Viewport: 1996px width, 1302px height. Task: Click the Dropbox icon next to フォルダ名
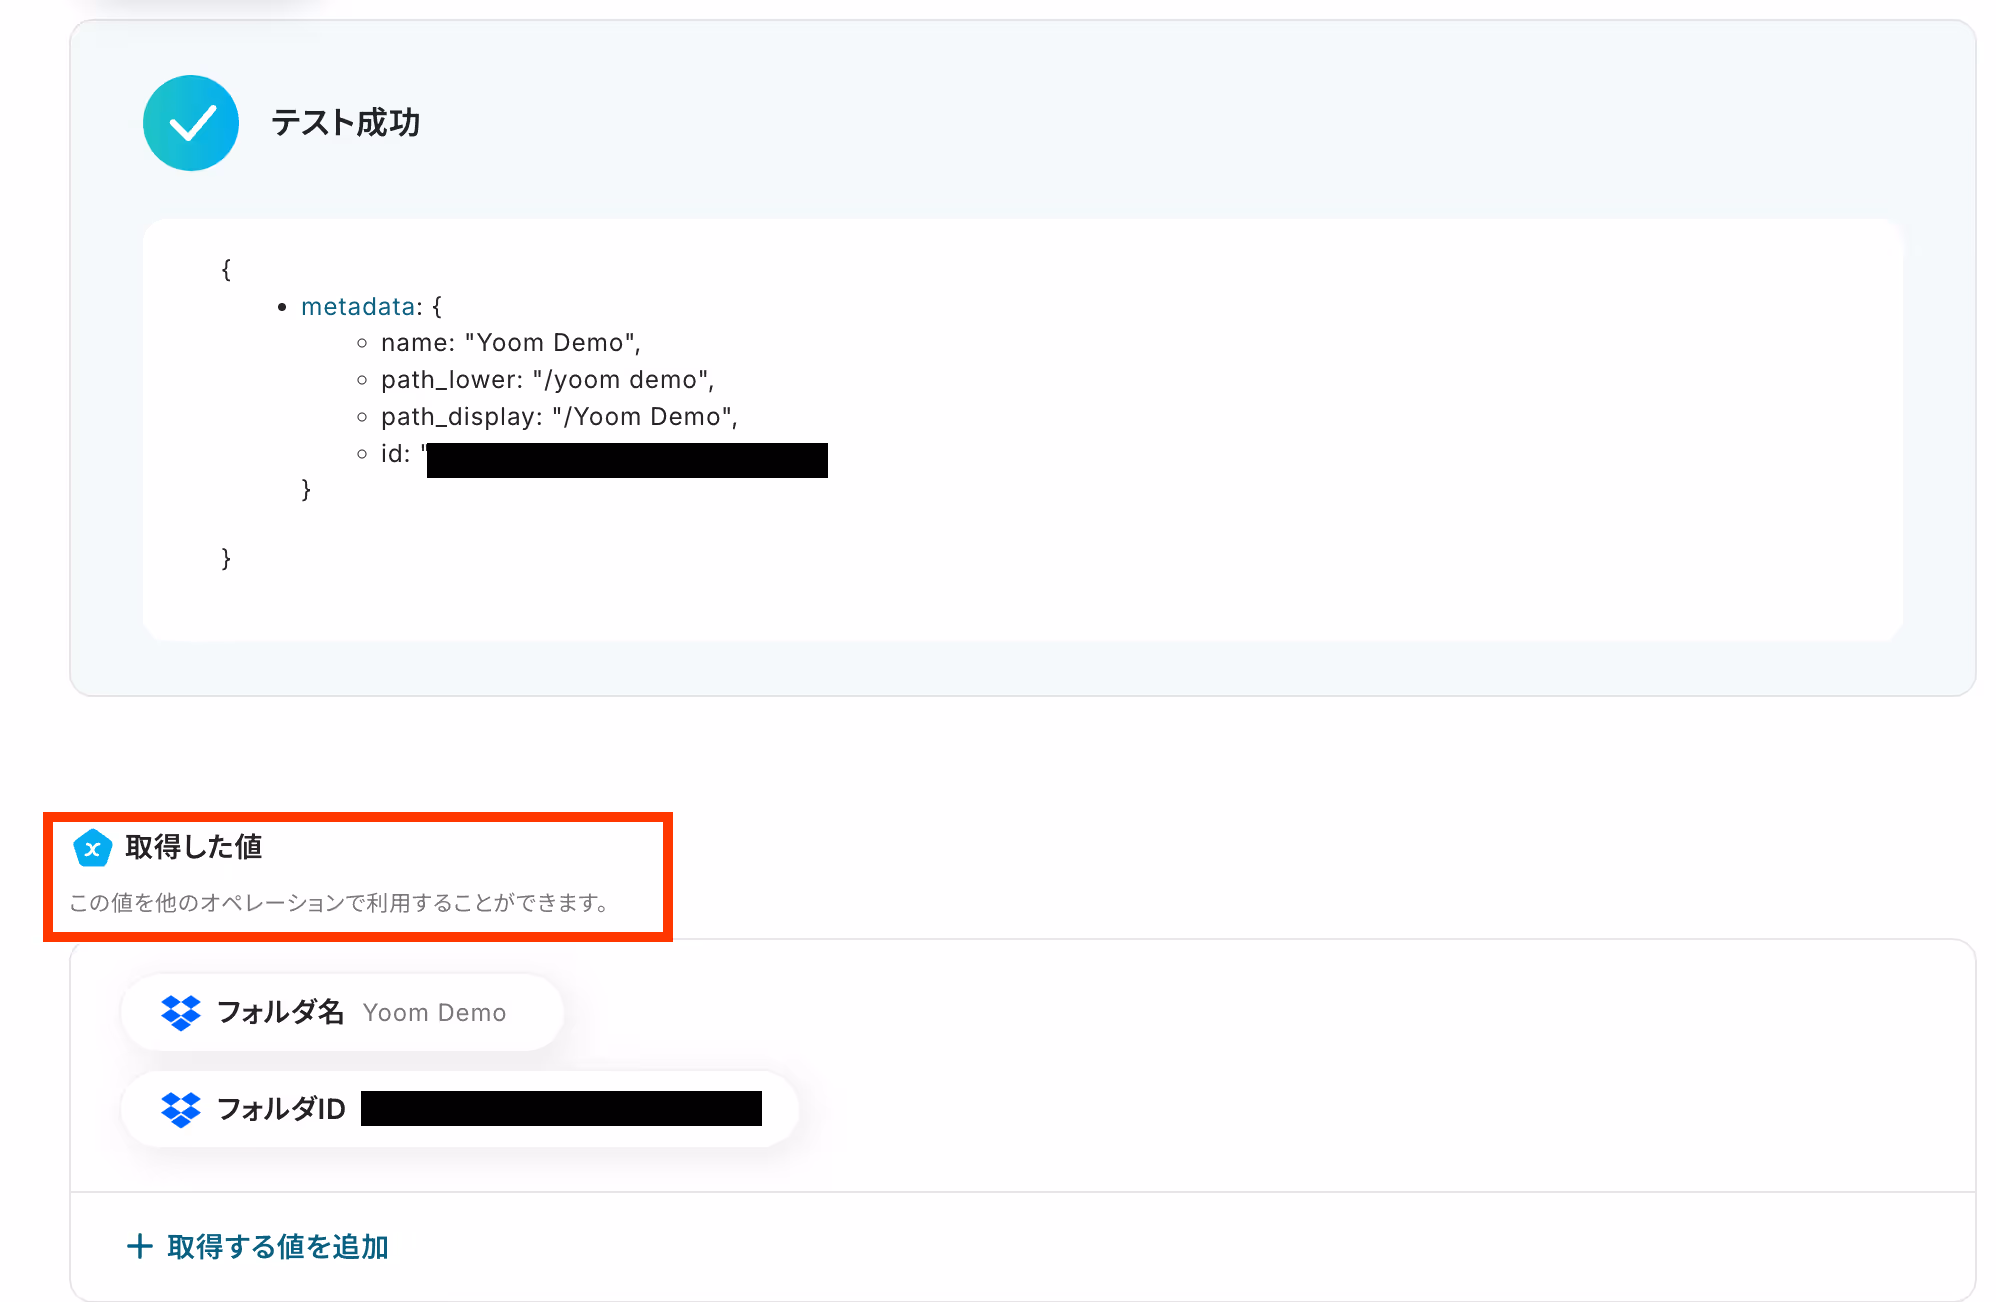pyautogui.click(x=181, y=1012)
